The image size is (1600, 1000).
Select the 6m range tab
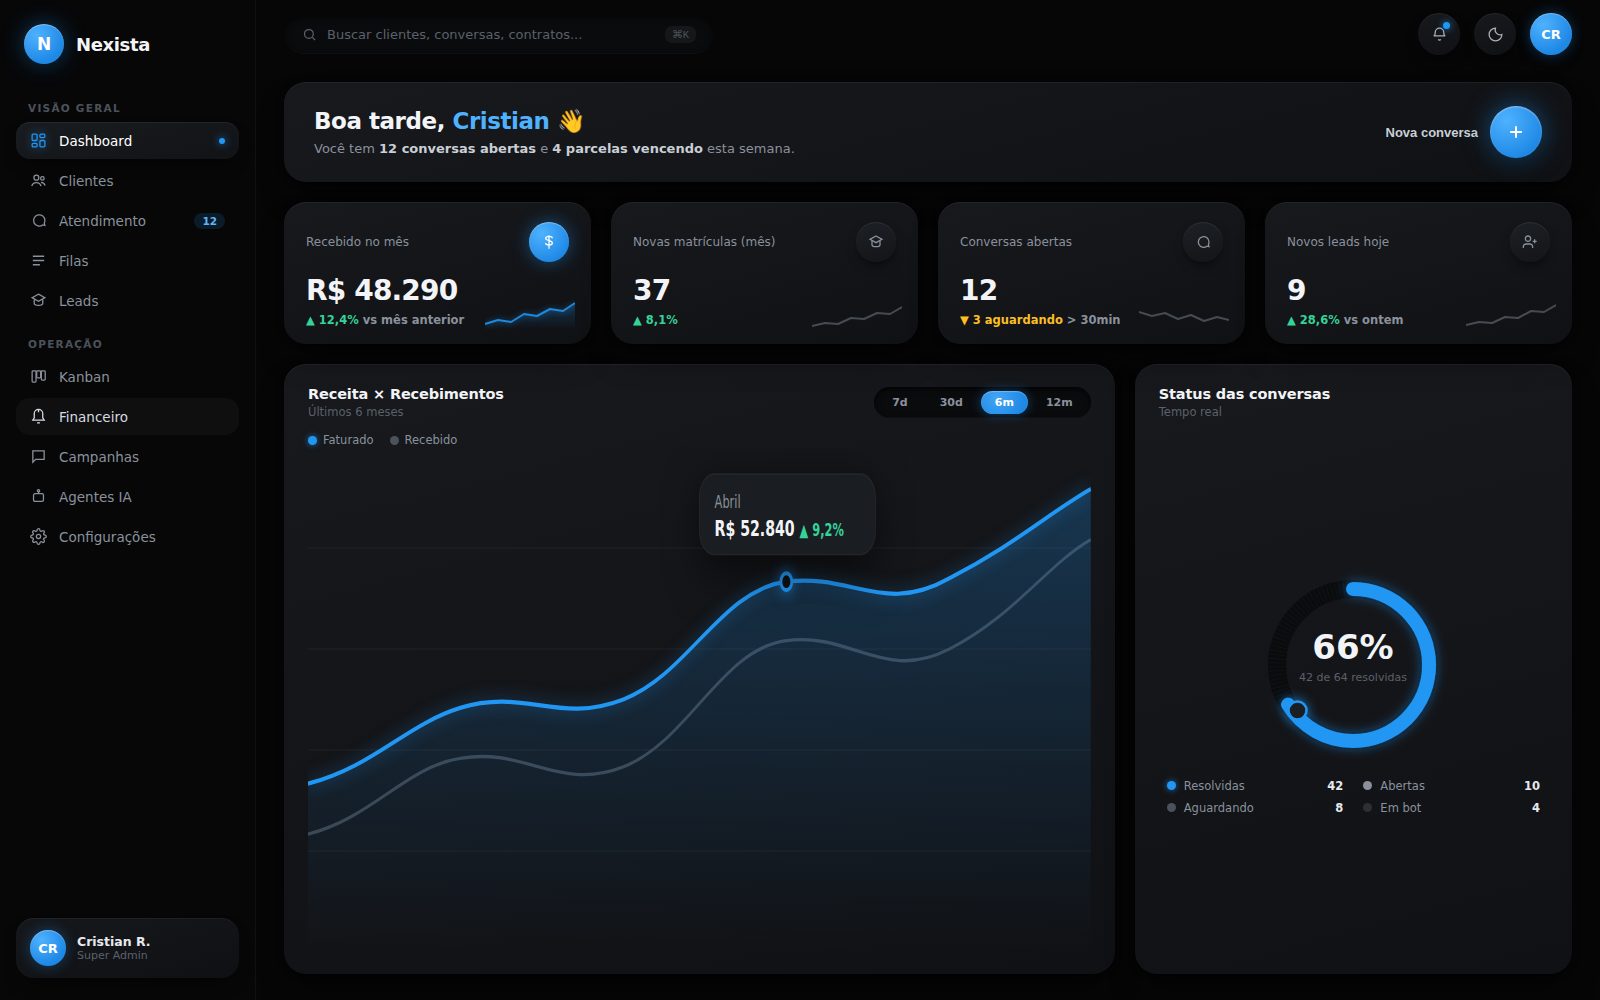(x=1004, y=402)
